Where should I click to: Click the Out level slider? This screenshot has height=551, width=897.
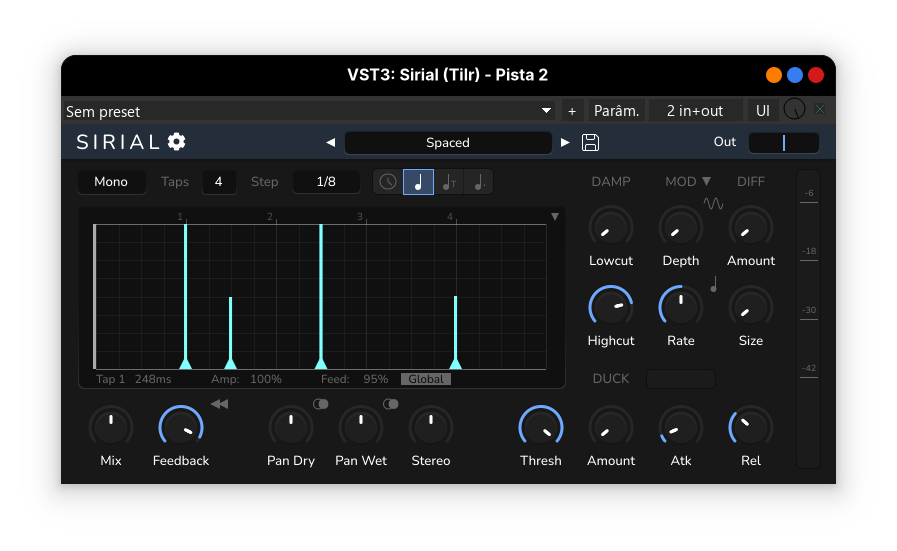pyautogui.click(x=784, y=142)
